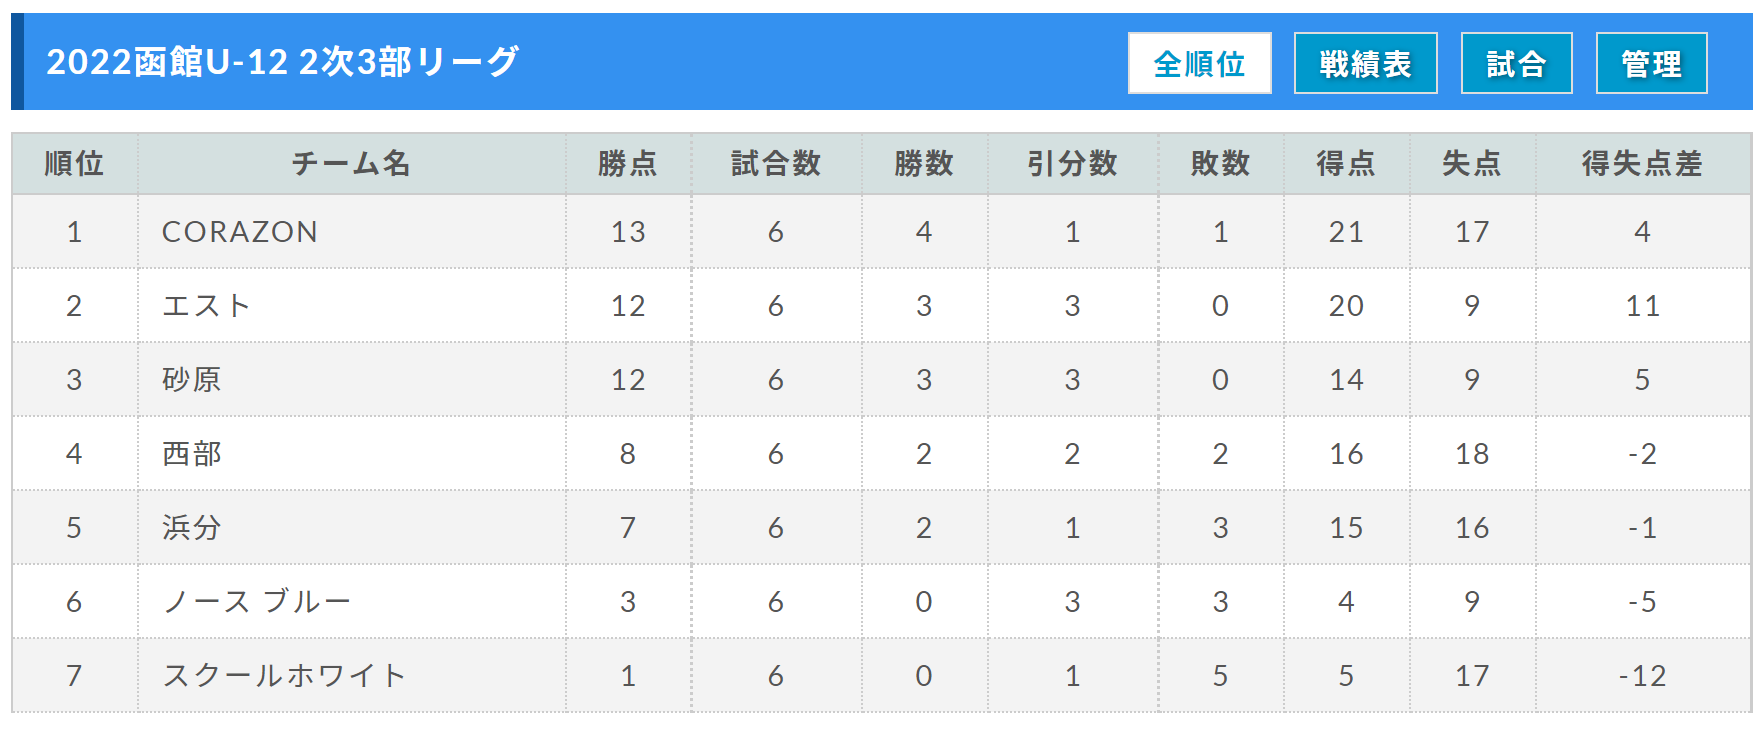Screen dimensions: 1762x730
Task: Click the 管理 button
Action: [x=1651, y=63]
